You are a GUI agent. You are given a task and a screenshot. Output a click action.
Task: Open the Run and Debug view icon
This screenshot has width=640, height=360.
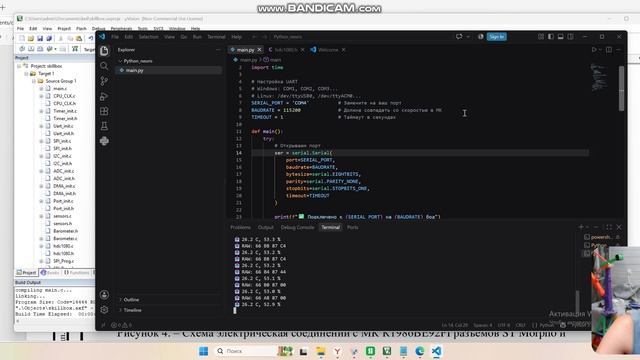point(104,96)
